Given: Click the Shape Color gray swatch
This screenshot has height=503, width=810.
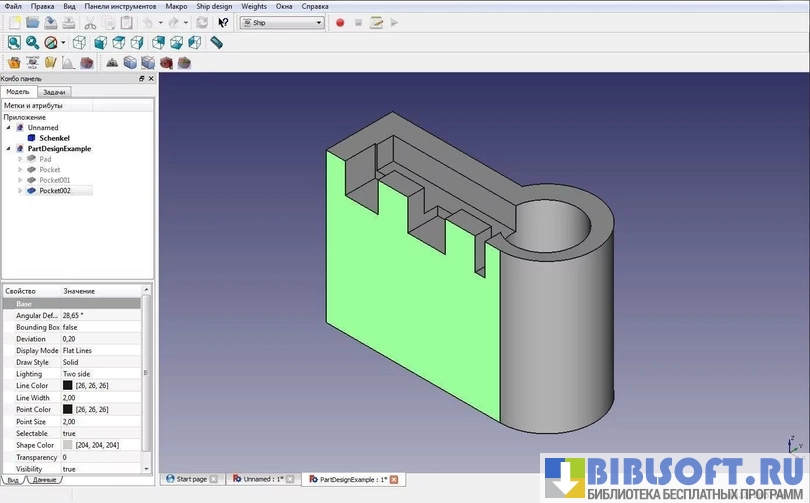Looking at the screenshot, I should [67, 444].
